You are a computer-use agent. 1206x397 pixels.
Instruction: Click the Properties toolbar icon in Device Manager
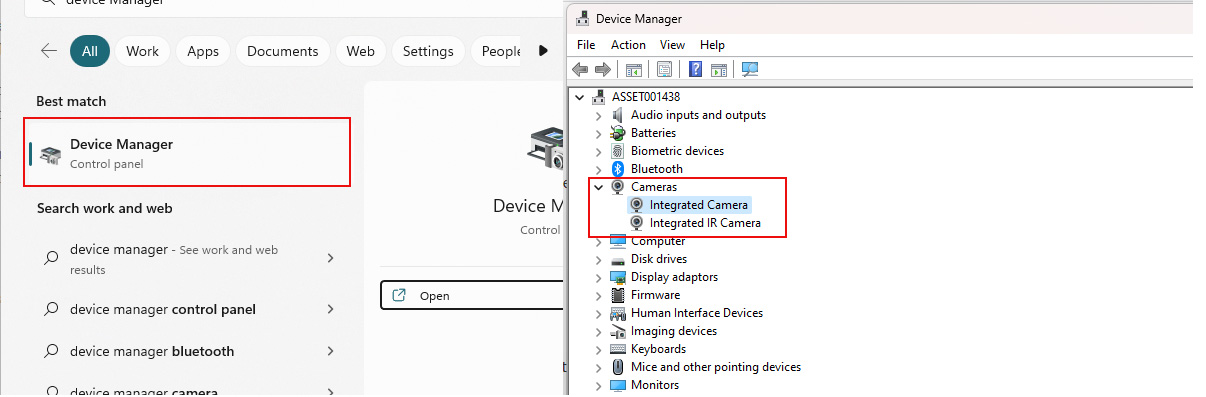pos(664,69)
